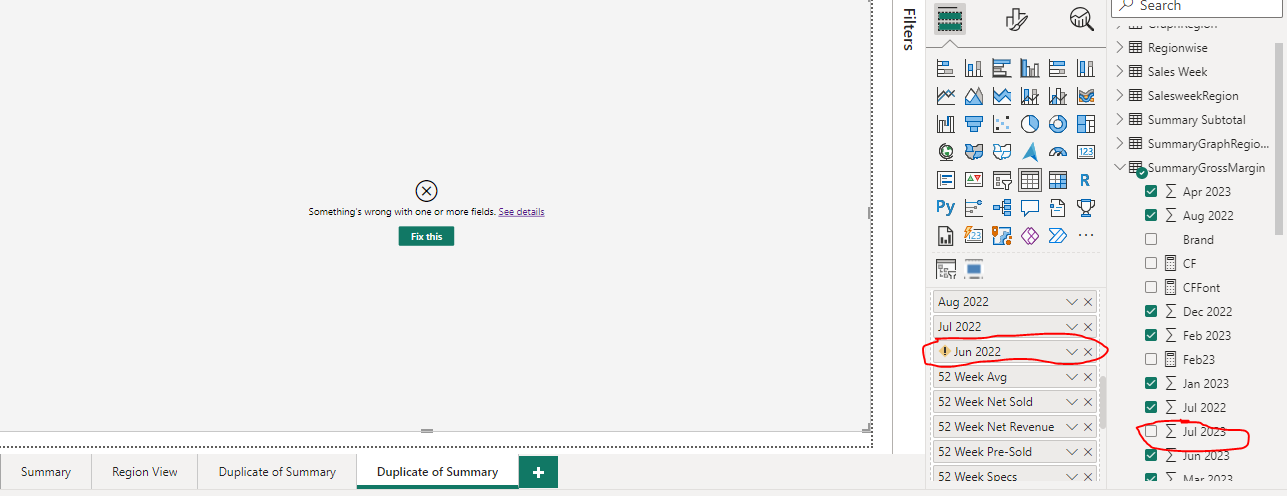Select the R script visual
The width and height of the screenshot is (1287, 496).
click(x=1085, y=180)
